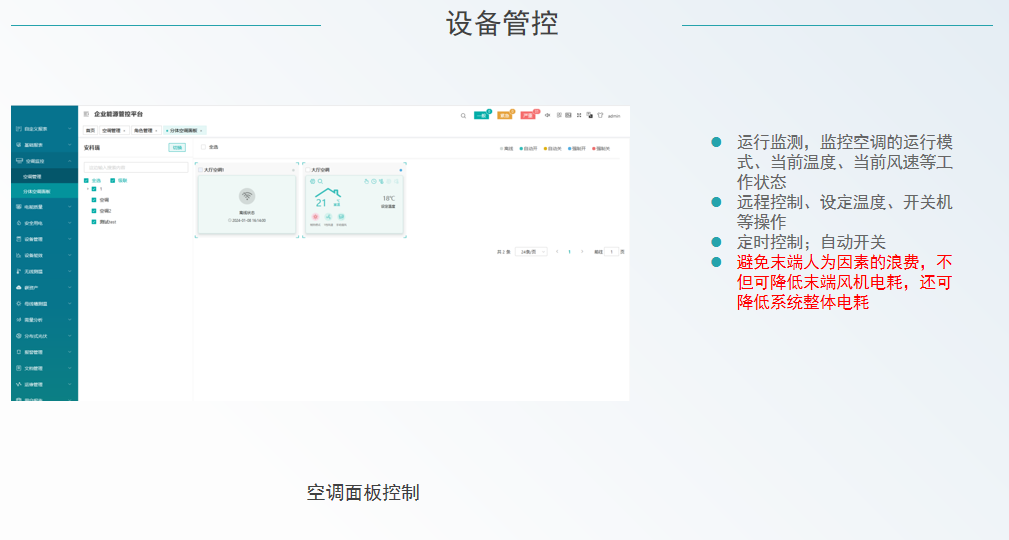Image resolution: width=1009 pixels, height=540 pixels.
Task: Click the 自定义报表 sidebar icon
Action: coord(19,129)
